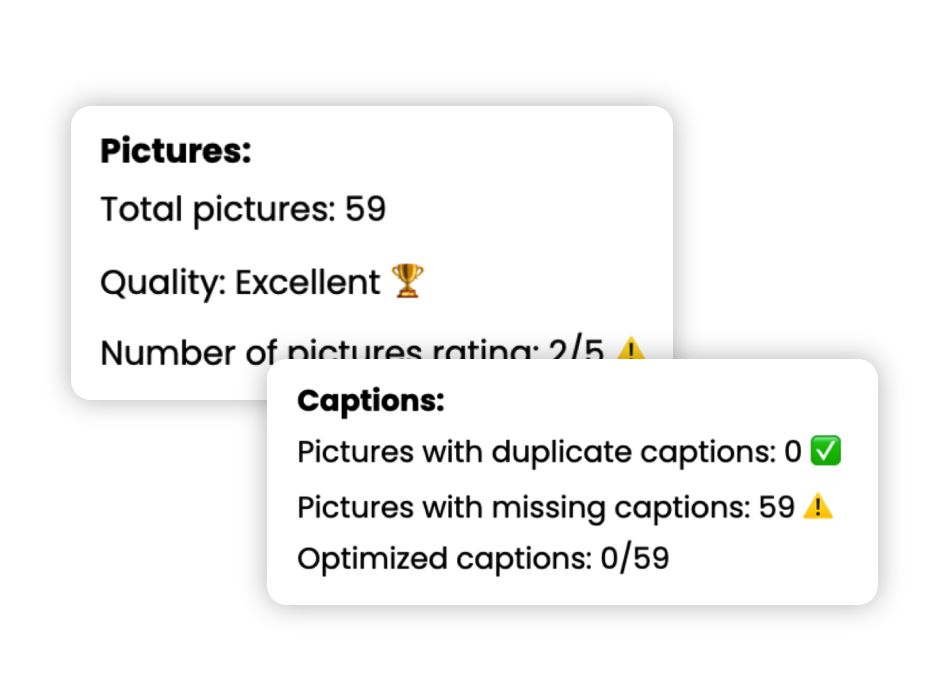Viewport: 934px width, 688px height.
Task: Click Pictures with duplicate captions text
Action: tap(536, 452)
